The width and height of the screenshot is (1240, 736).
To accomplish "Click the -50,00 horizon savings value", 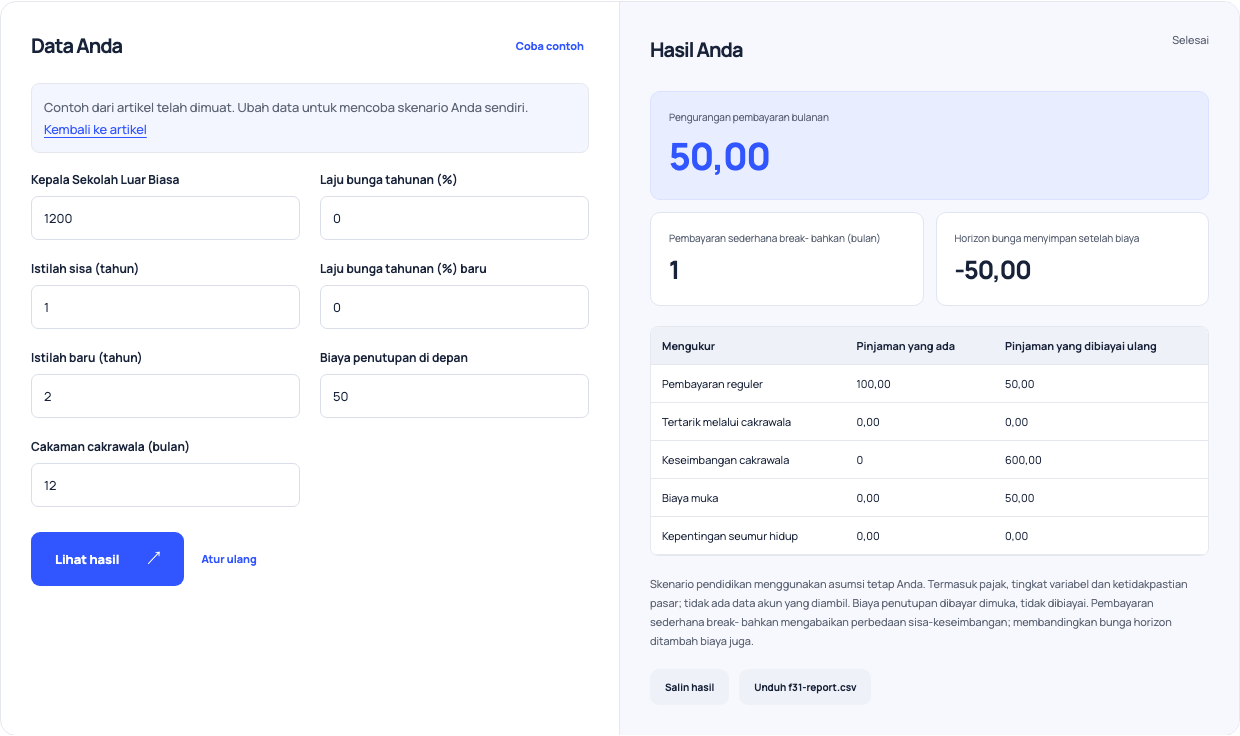I will point(993,270).
